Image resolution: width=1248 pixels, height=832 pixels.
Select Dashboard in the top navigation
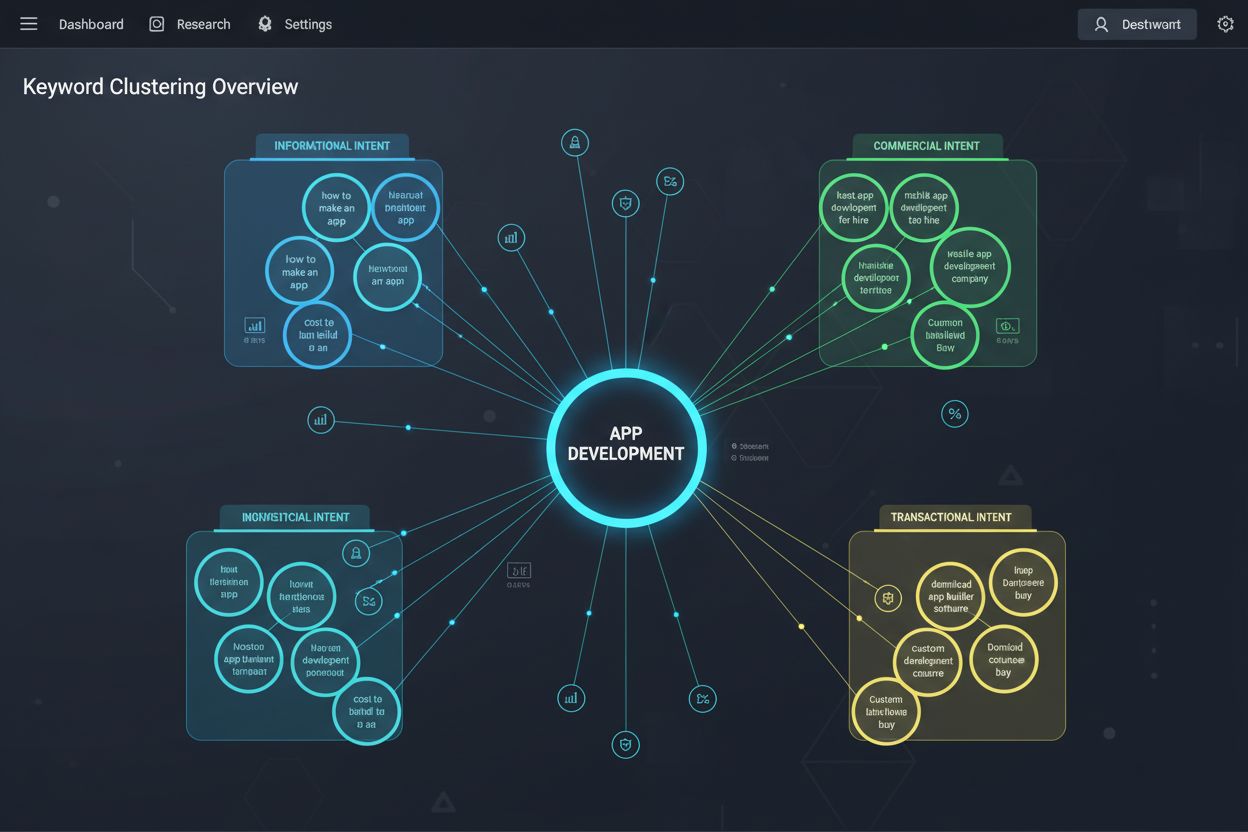coord(91,23)
